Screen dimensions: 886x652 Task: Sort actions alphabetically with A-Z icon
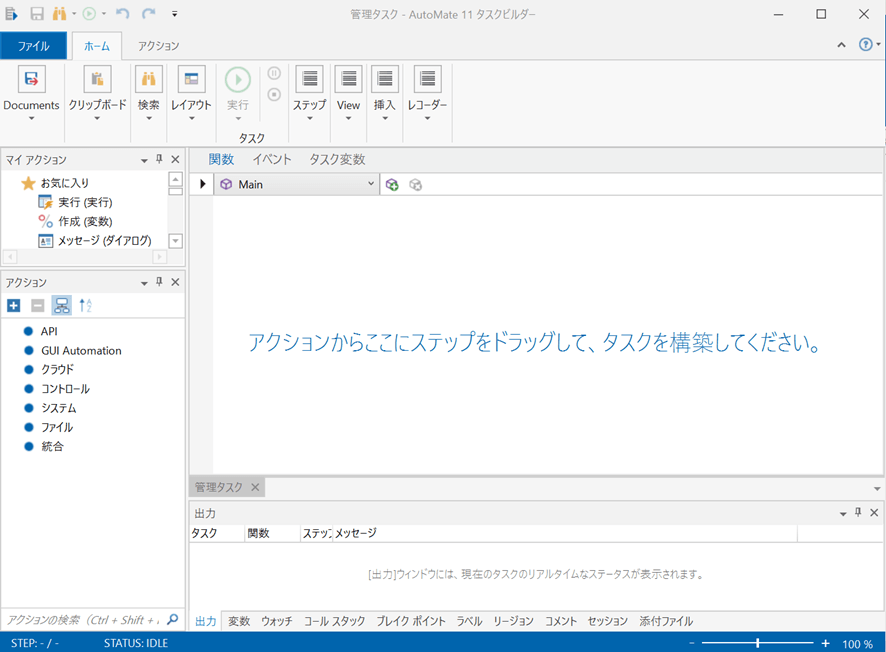pos(86,306)
